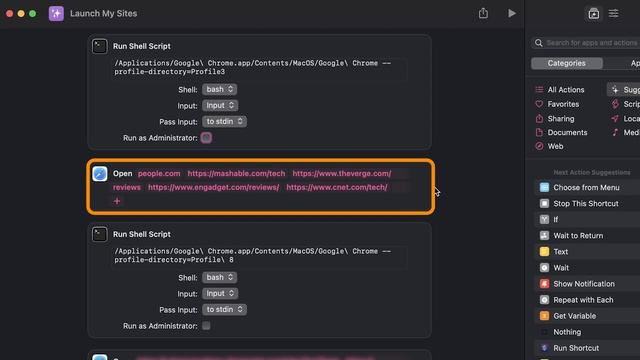Click the second Run Shell Script terminal icon

(x=100, y=234)
